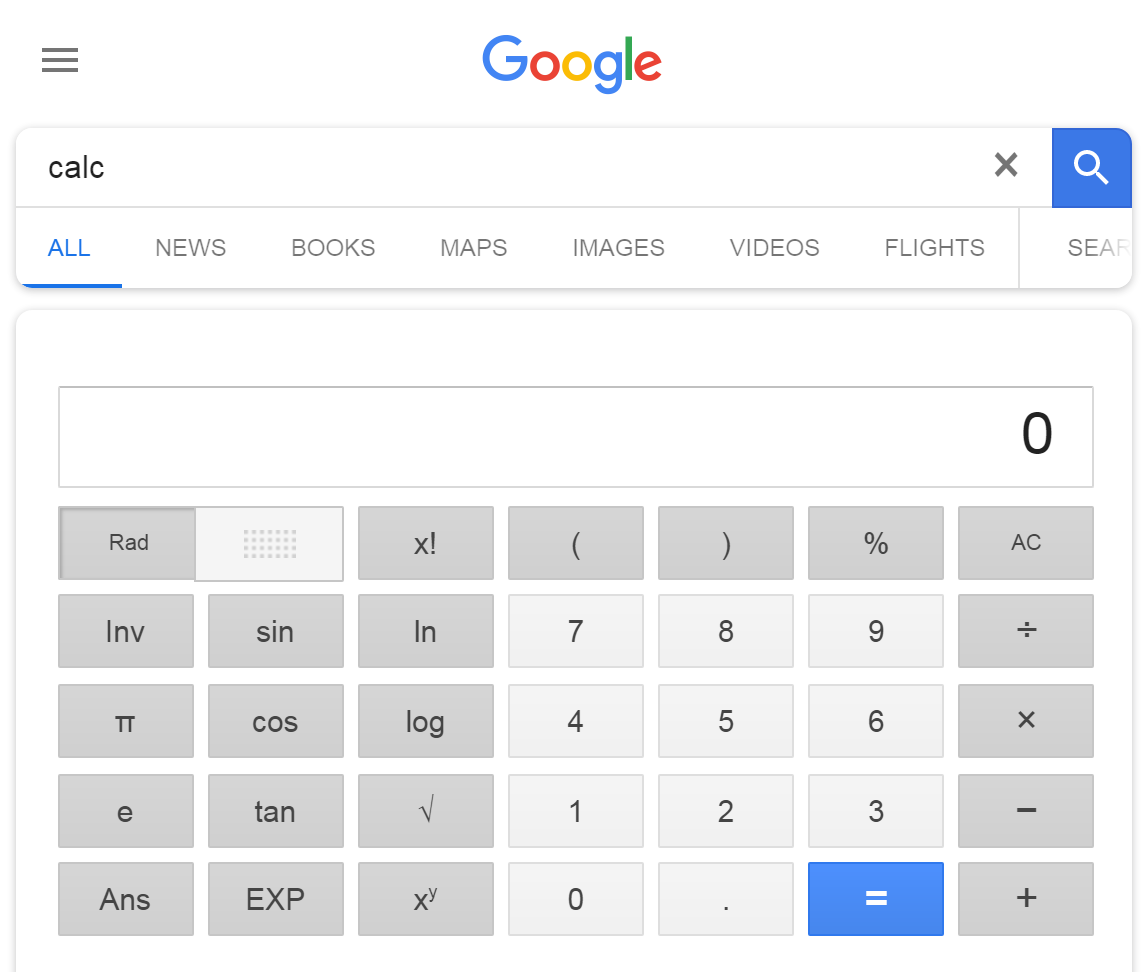
Task: Toggle Rad angle mode
Action: [126, 543]
